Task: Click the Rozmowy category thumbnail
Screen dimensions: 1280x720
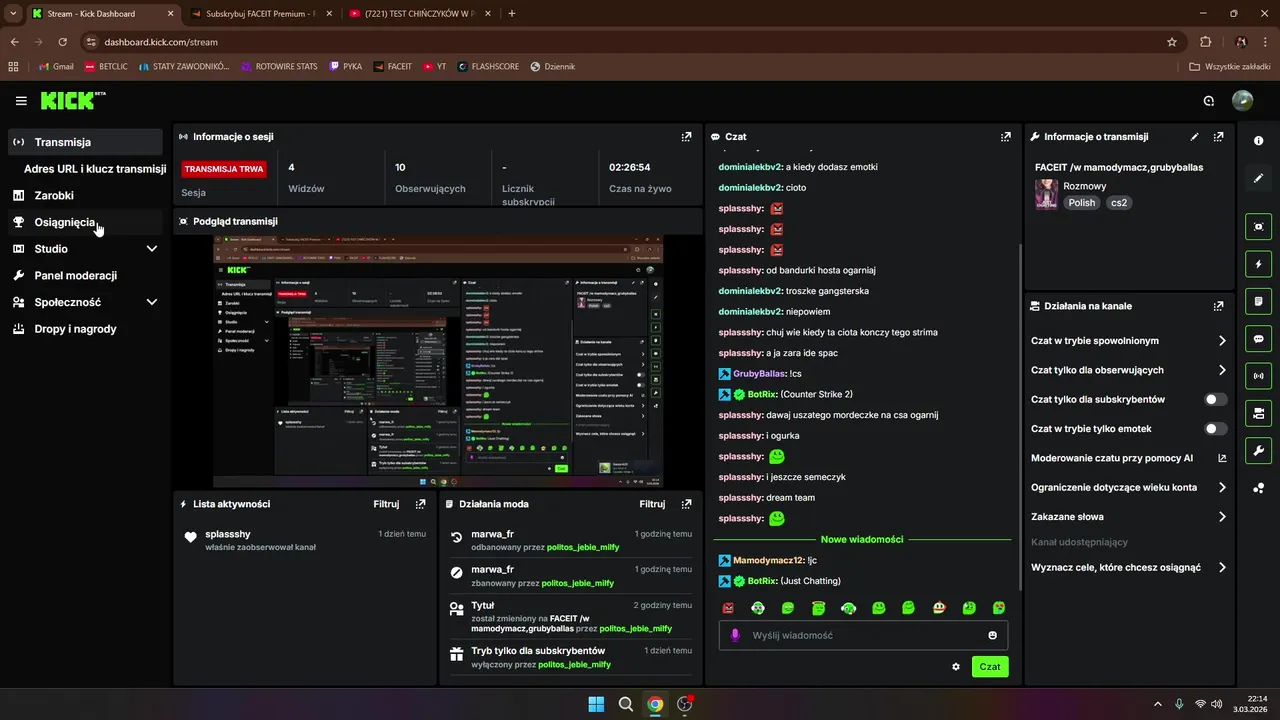Action: point(1046,194)
